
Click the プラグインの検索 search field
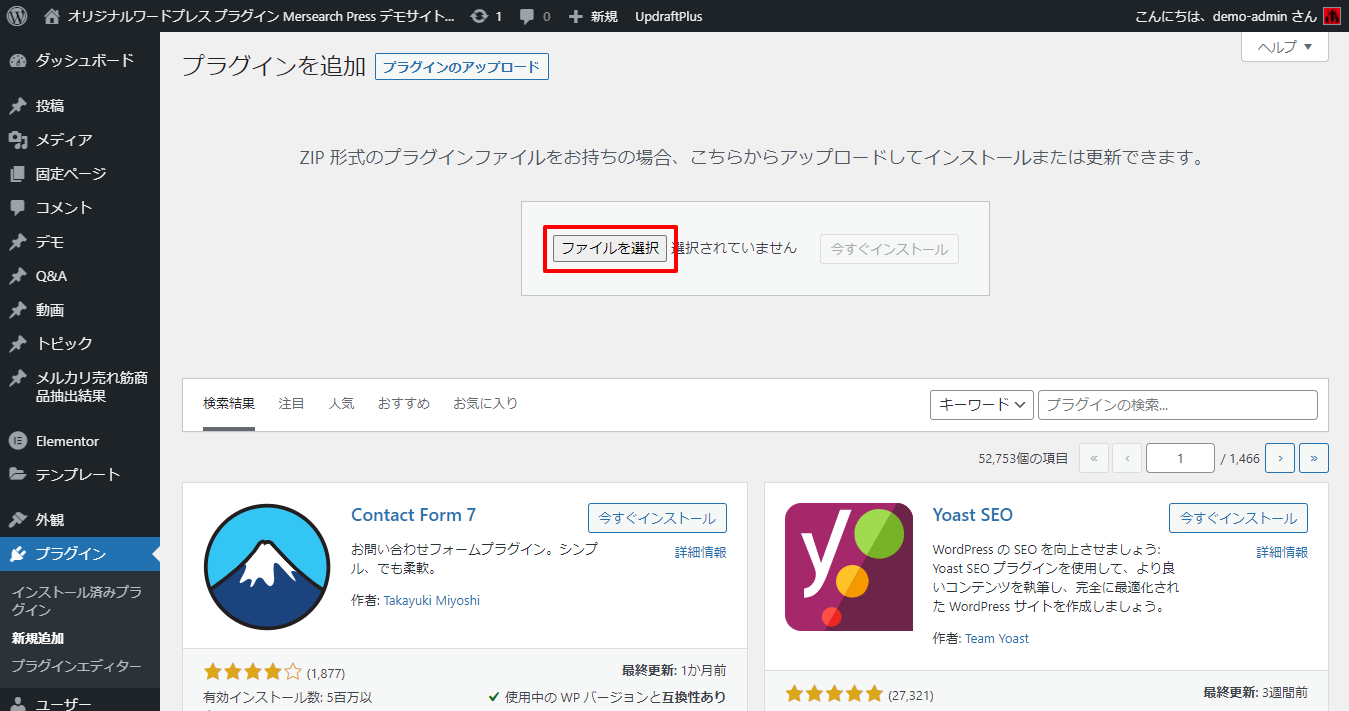1178,405
